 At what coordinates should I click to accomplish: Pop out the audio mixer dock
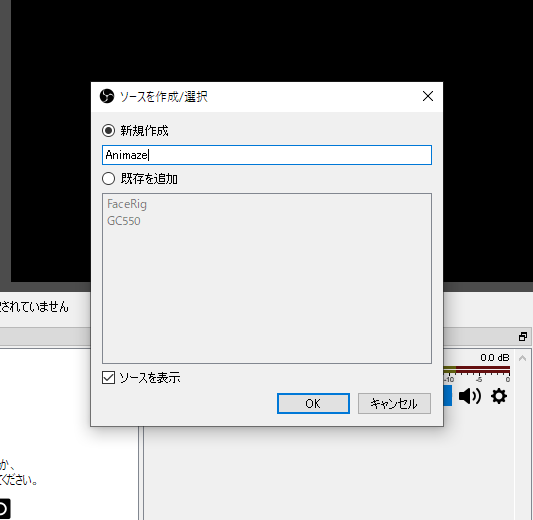[x=523, y=336]
